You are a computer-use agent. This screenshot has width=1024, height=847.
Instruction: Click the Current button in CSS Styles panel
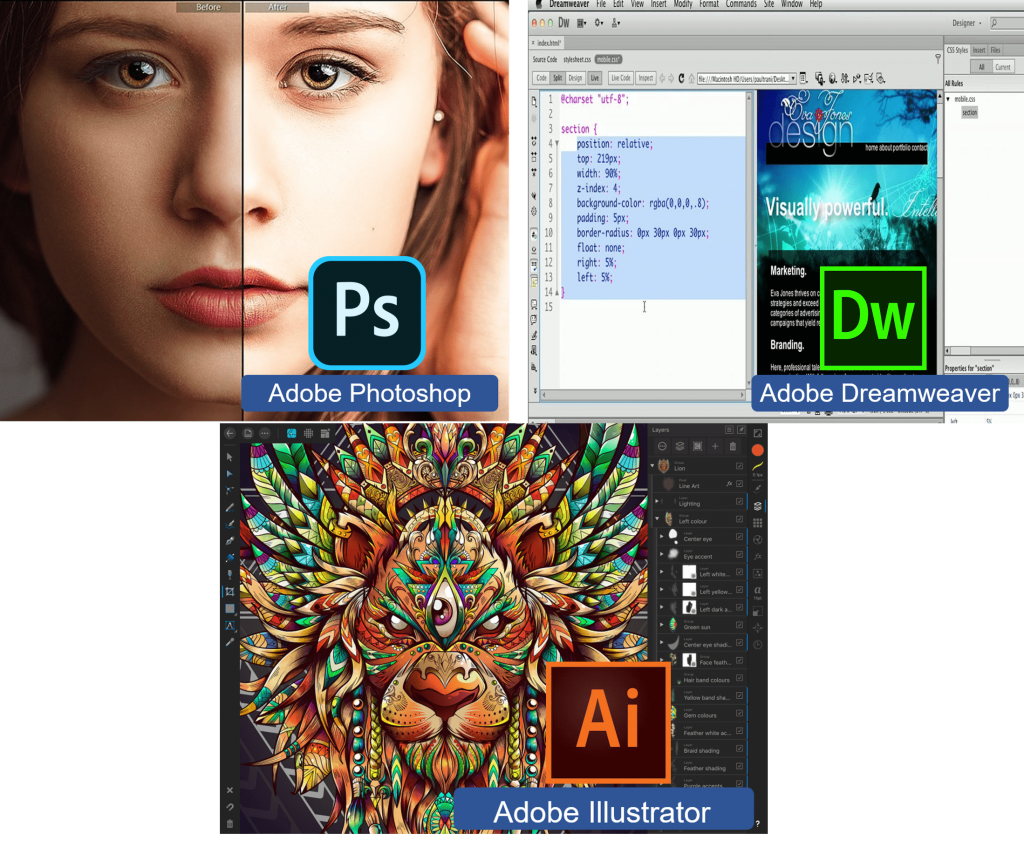1002,67
